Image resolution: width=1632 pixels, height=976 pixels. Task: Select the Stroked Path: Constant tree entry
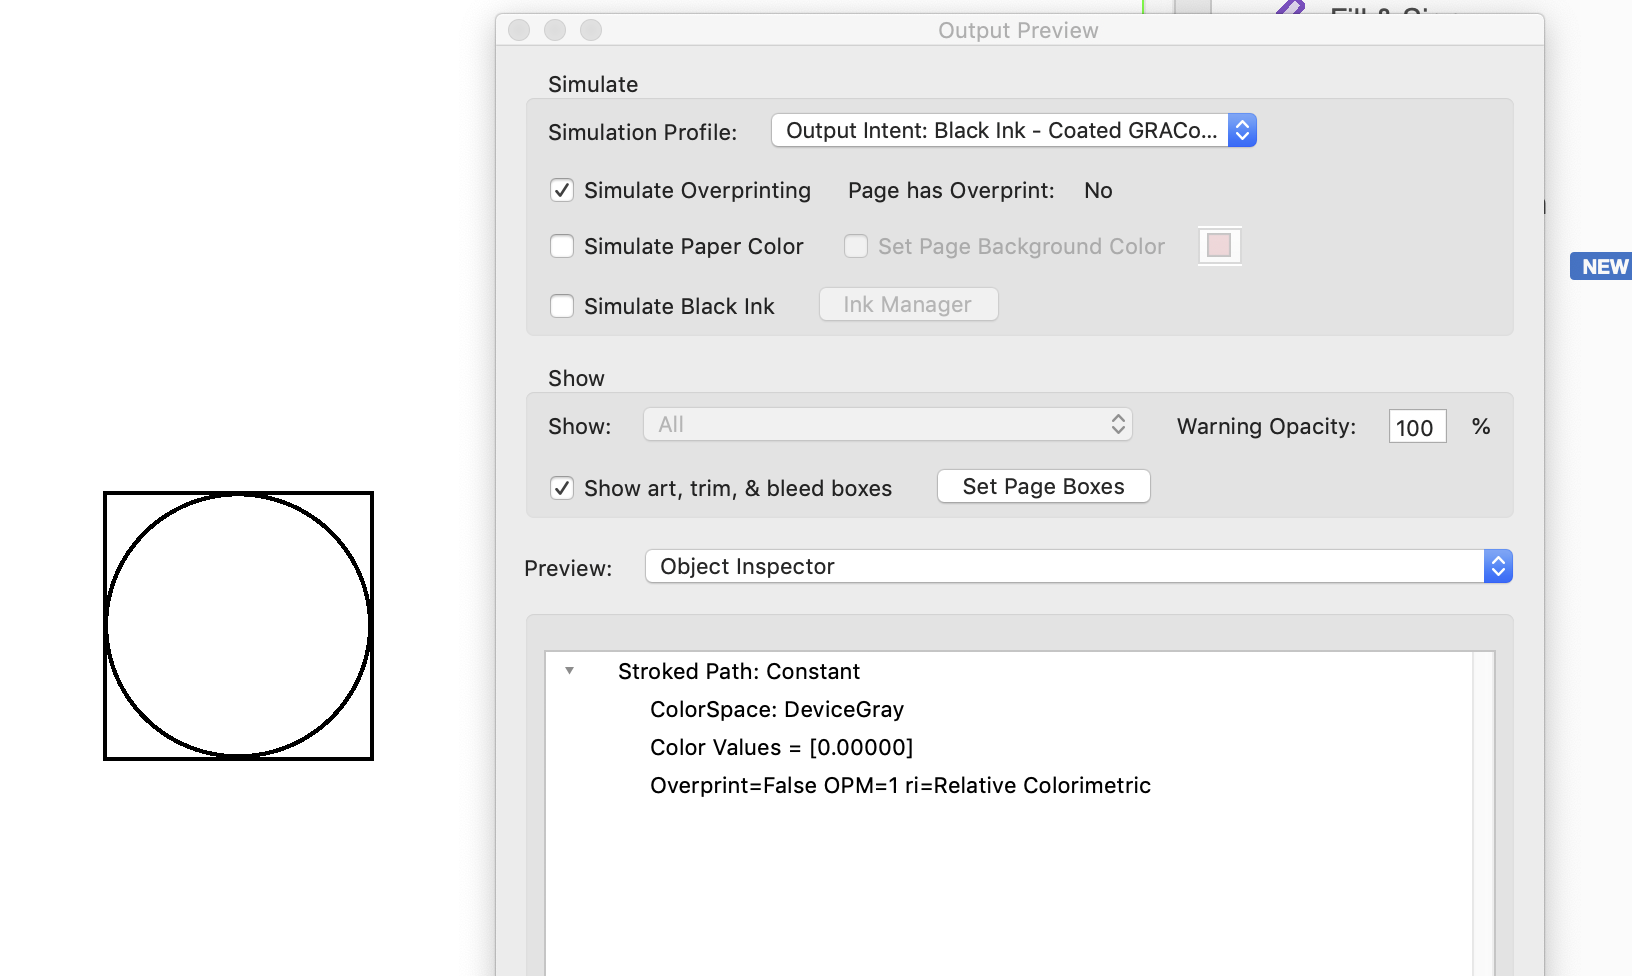click(739, 671)
